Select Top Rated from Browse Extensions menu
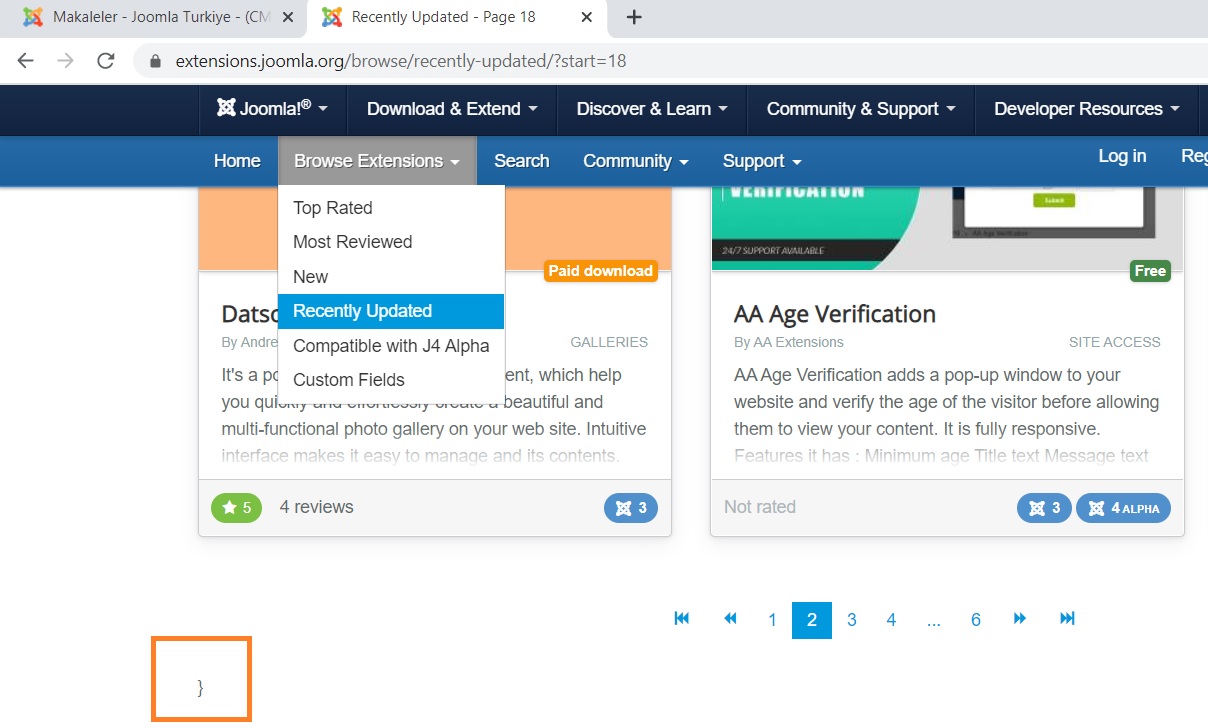Screen dimensions: 1208x728 tap(333, 208)
